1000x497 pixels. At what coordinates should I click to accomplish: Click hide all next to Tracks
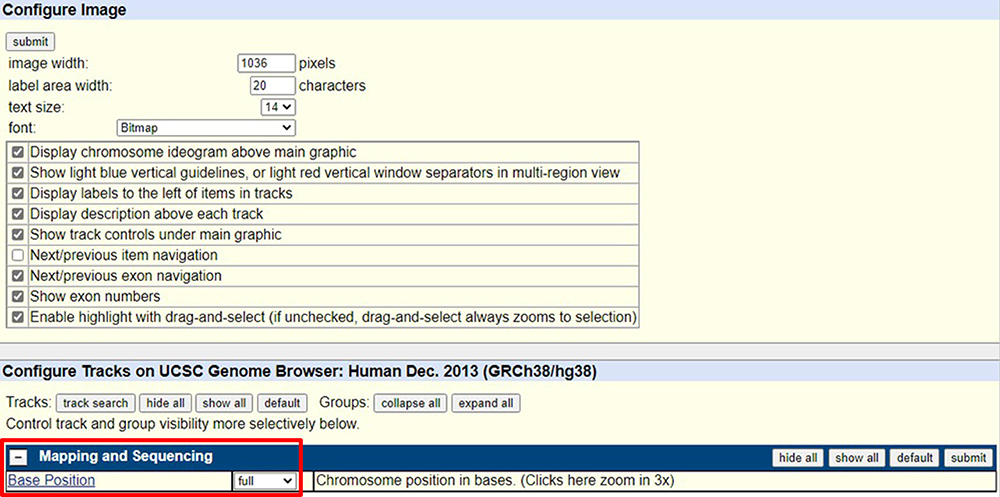click(x=166, y=403)
